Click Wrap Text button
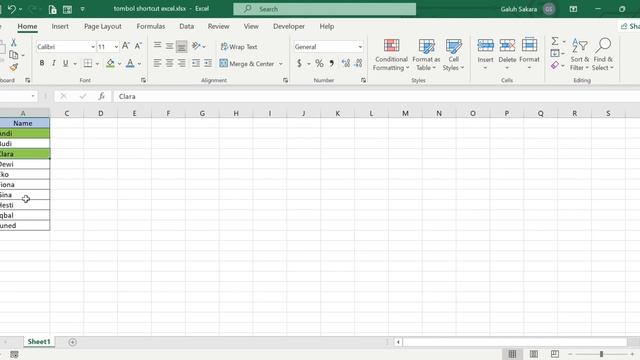This screenshot has height=360, width=640. [x=239, y=47]
